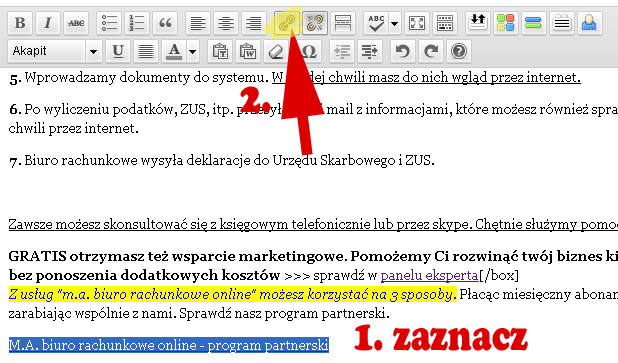Toggle bold formatting
Viewport: 618px width, 363px height.
click(x=20, y=23)
